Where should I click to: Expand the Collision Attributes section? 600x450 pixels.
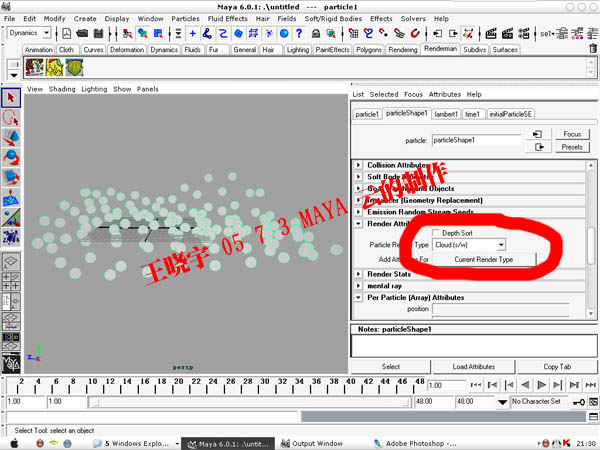[x=358, y=165]
